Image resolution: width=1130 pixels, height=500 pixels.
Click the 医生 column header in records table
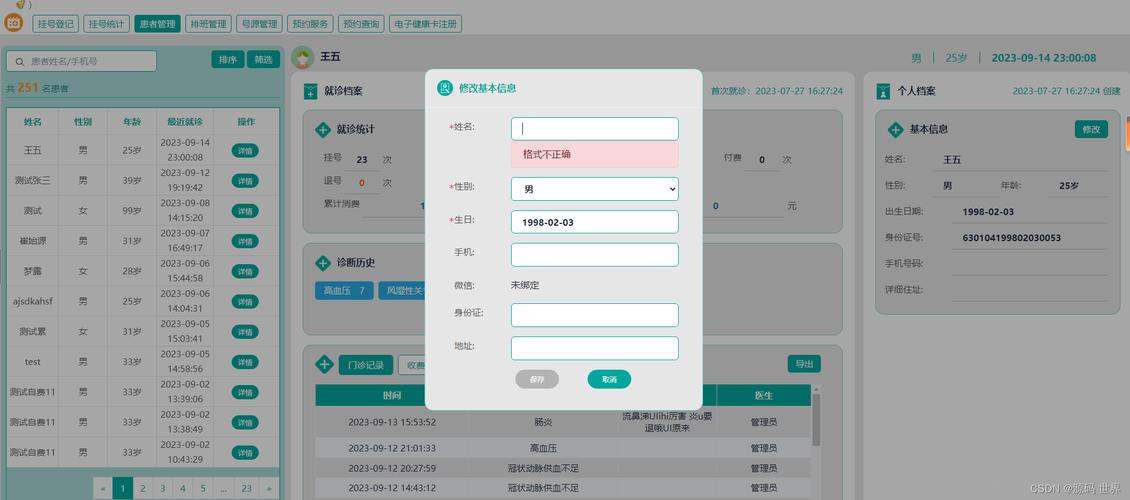pos(764,396)
